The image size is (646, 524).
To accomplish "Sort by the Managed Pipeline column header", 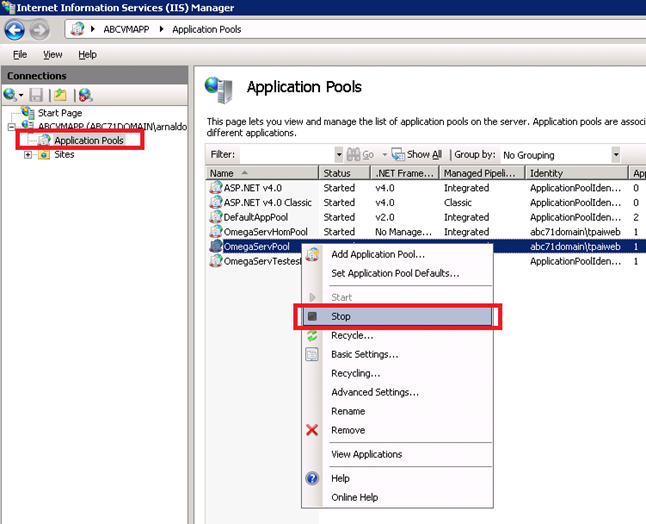I will (x=482, y=173).
